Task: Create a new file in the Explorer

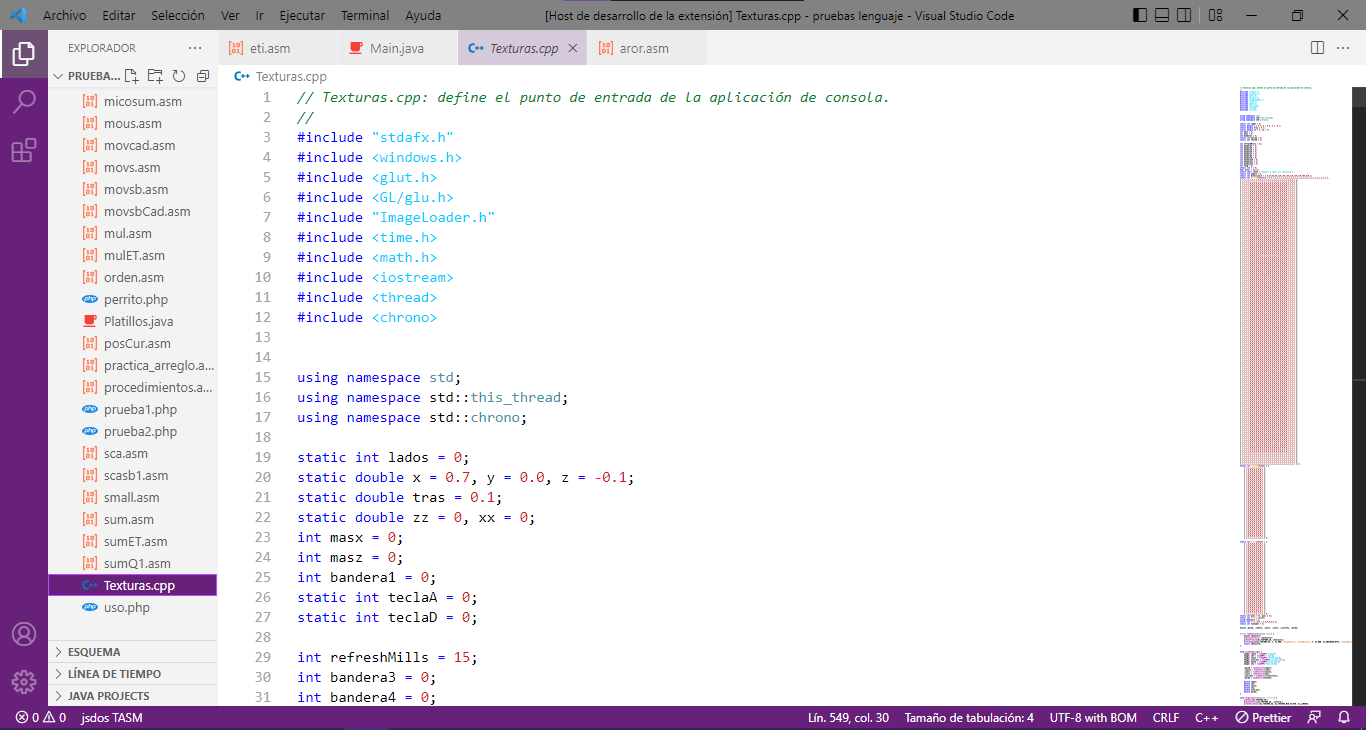Action: coord(131,75)
